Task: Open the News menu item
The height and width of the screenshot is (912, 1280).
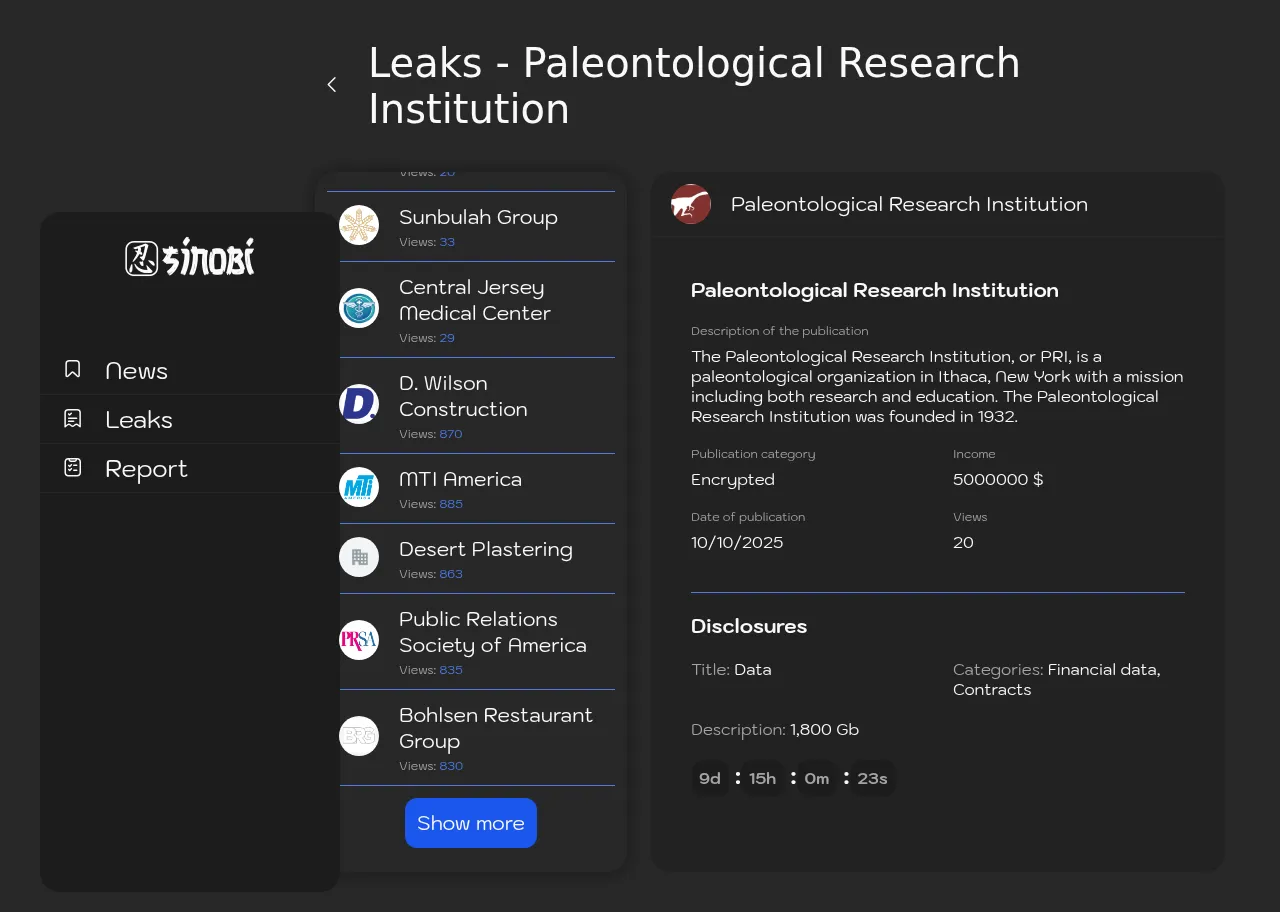Action: tap(136, 371)
